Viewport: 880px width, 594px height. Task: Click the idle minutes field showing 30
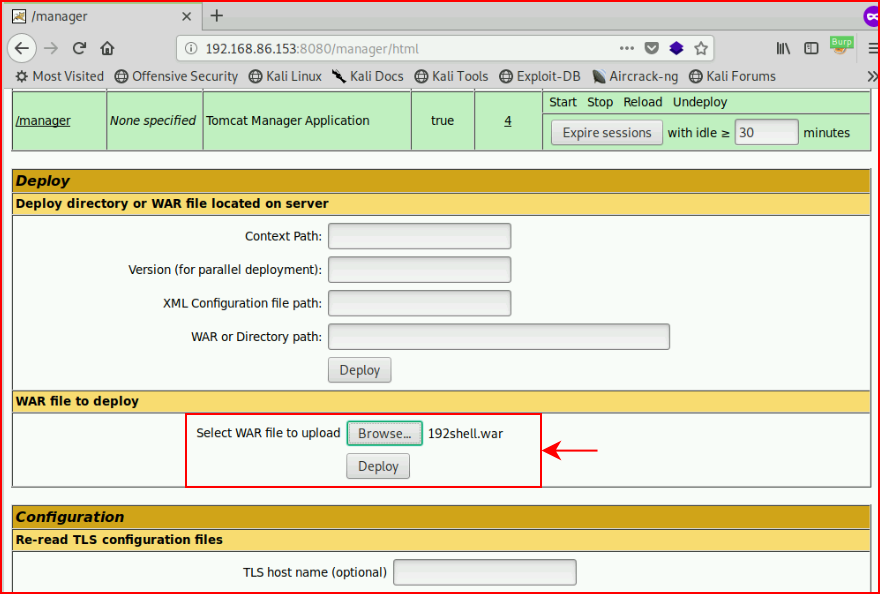766,132
